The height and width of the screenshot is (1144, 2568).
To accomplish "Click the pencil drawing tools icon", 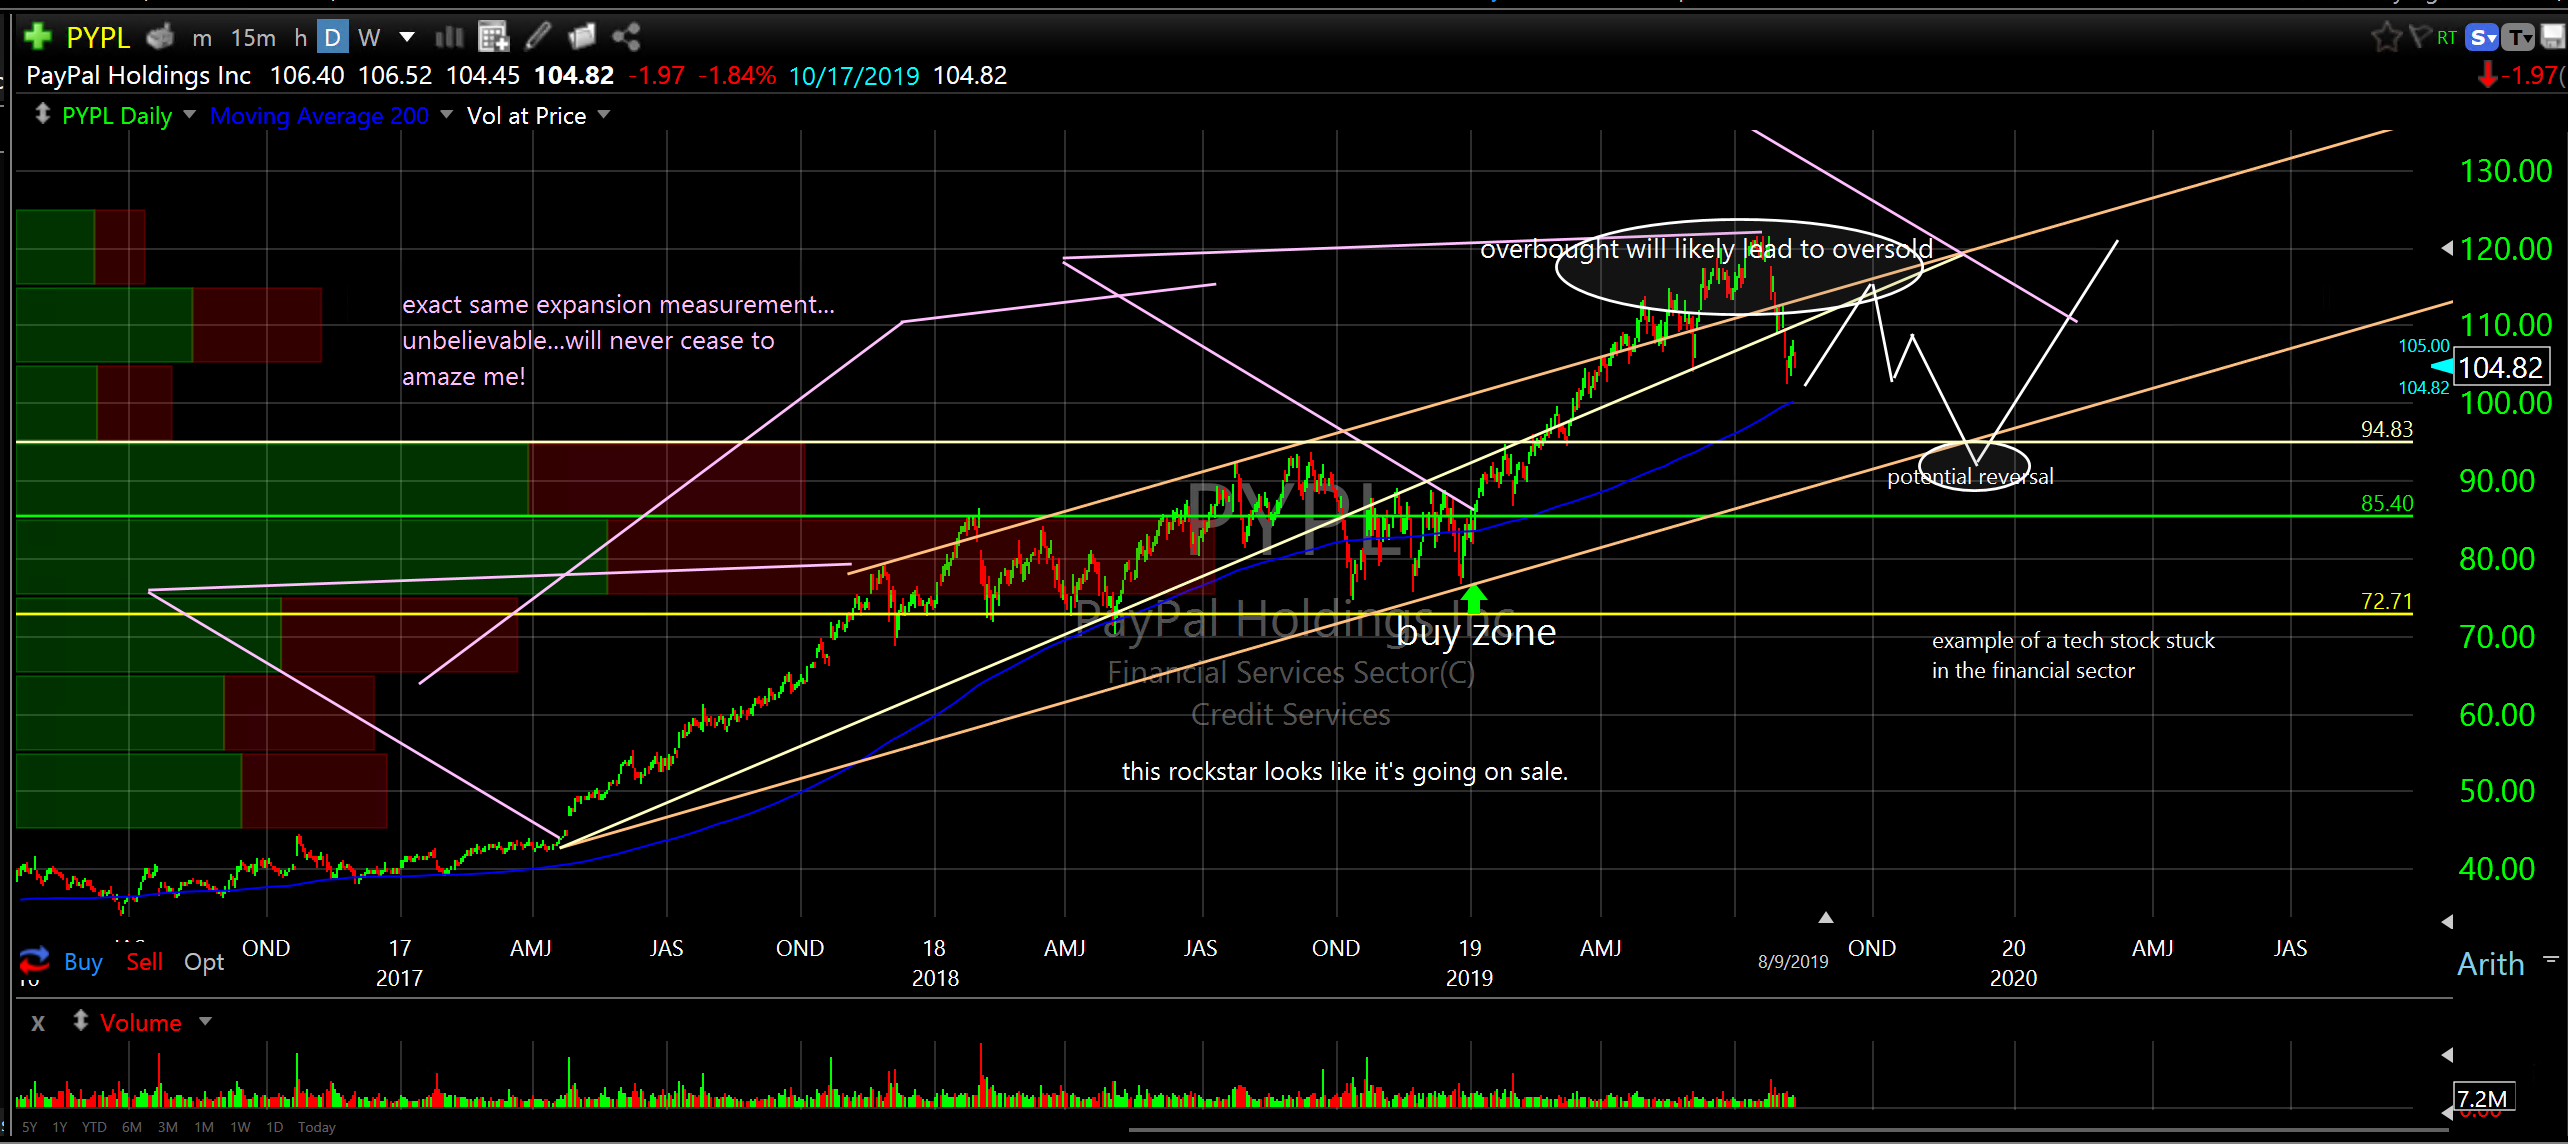I will coord(538,37).
